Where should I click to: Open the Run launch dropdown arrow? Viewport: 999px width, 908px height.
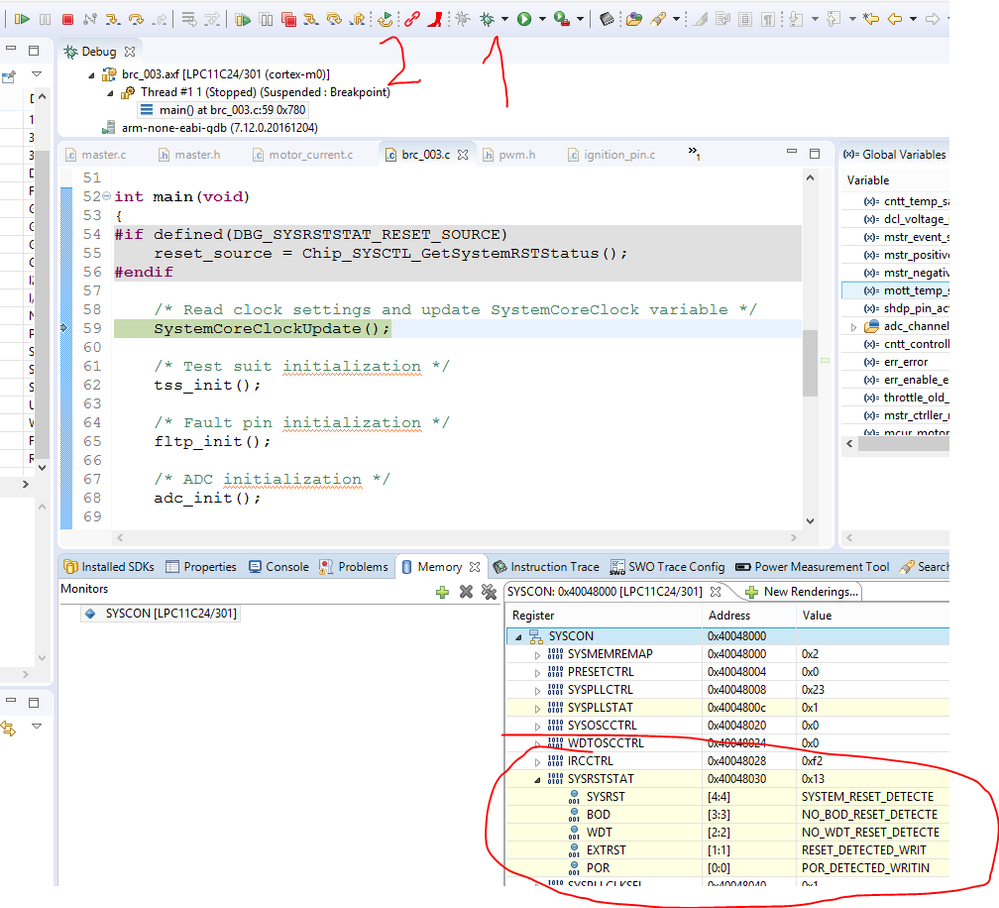click(542, 19)
